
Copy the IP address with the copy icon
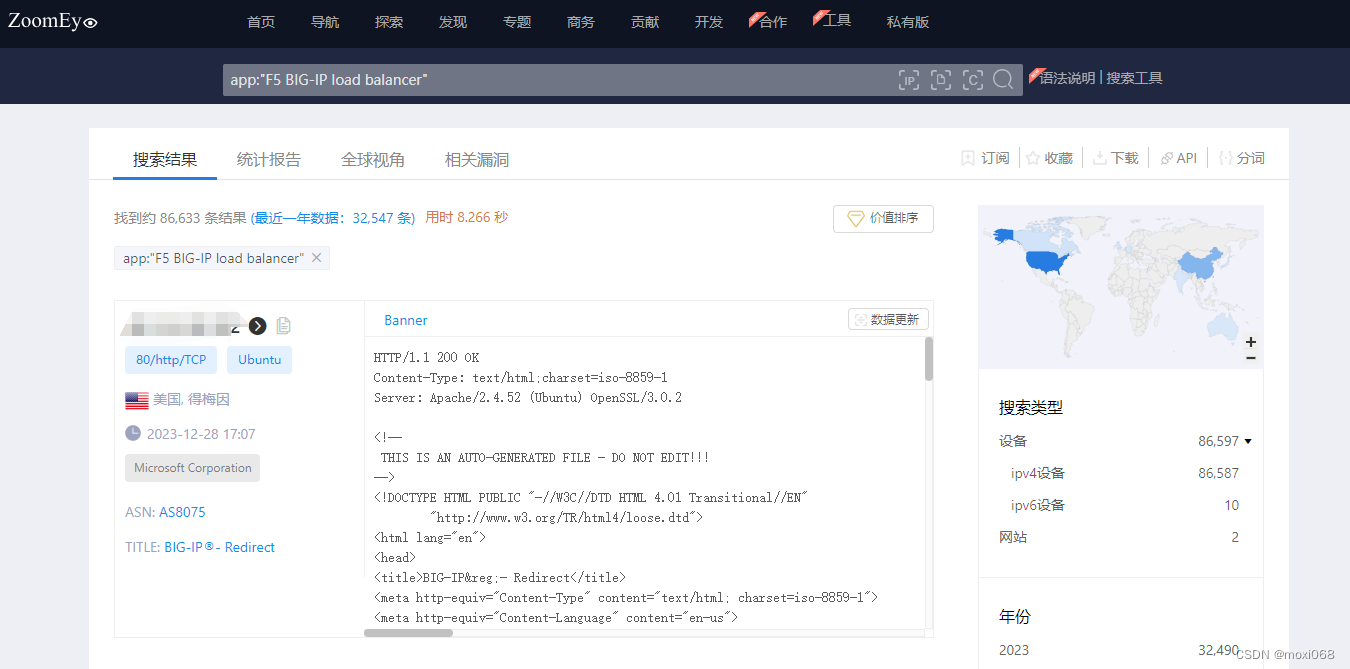[x=283, y=326]
